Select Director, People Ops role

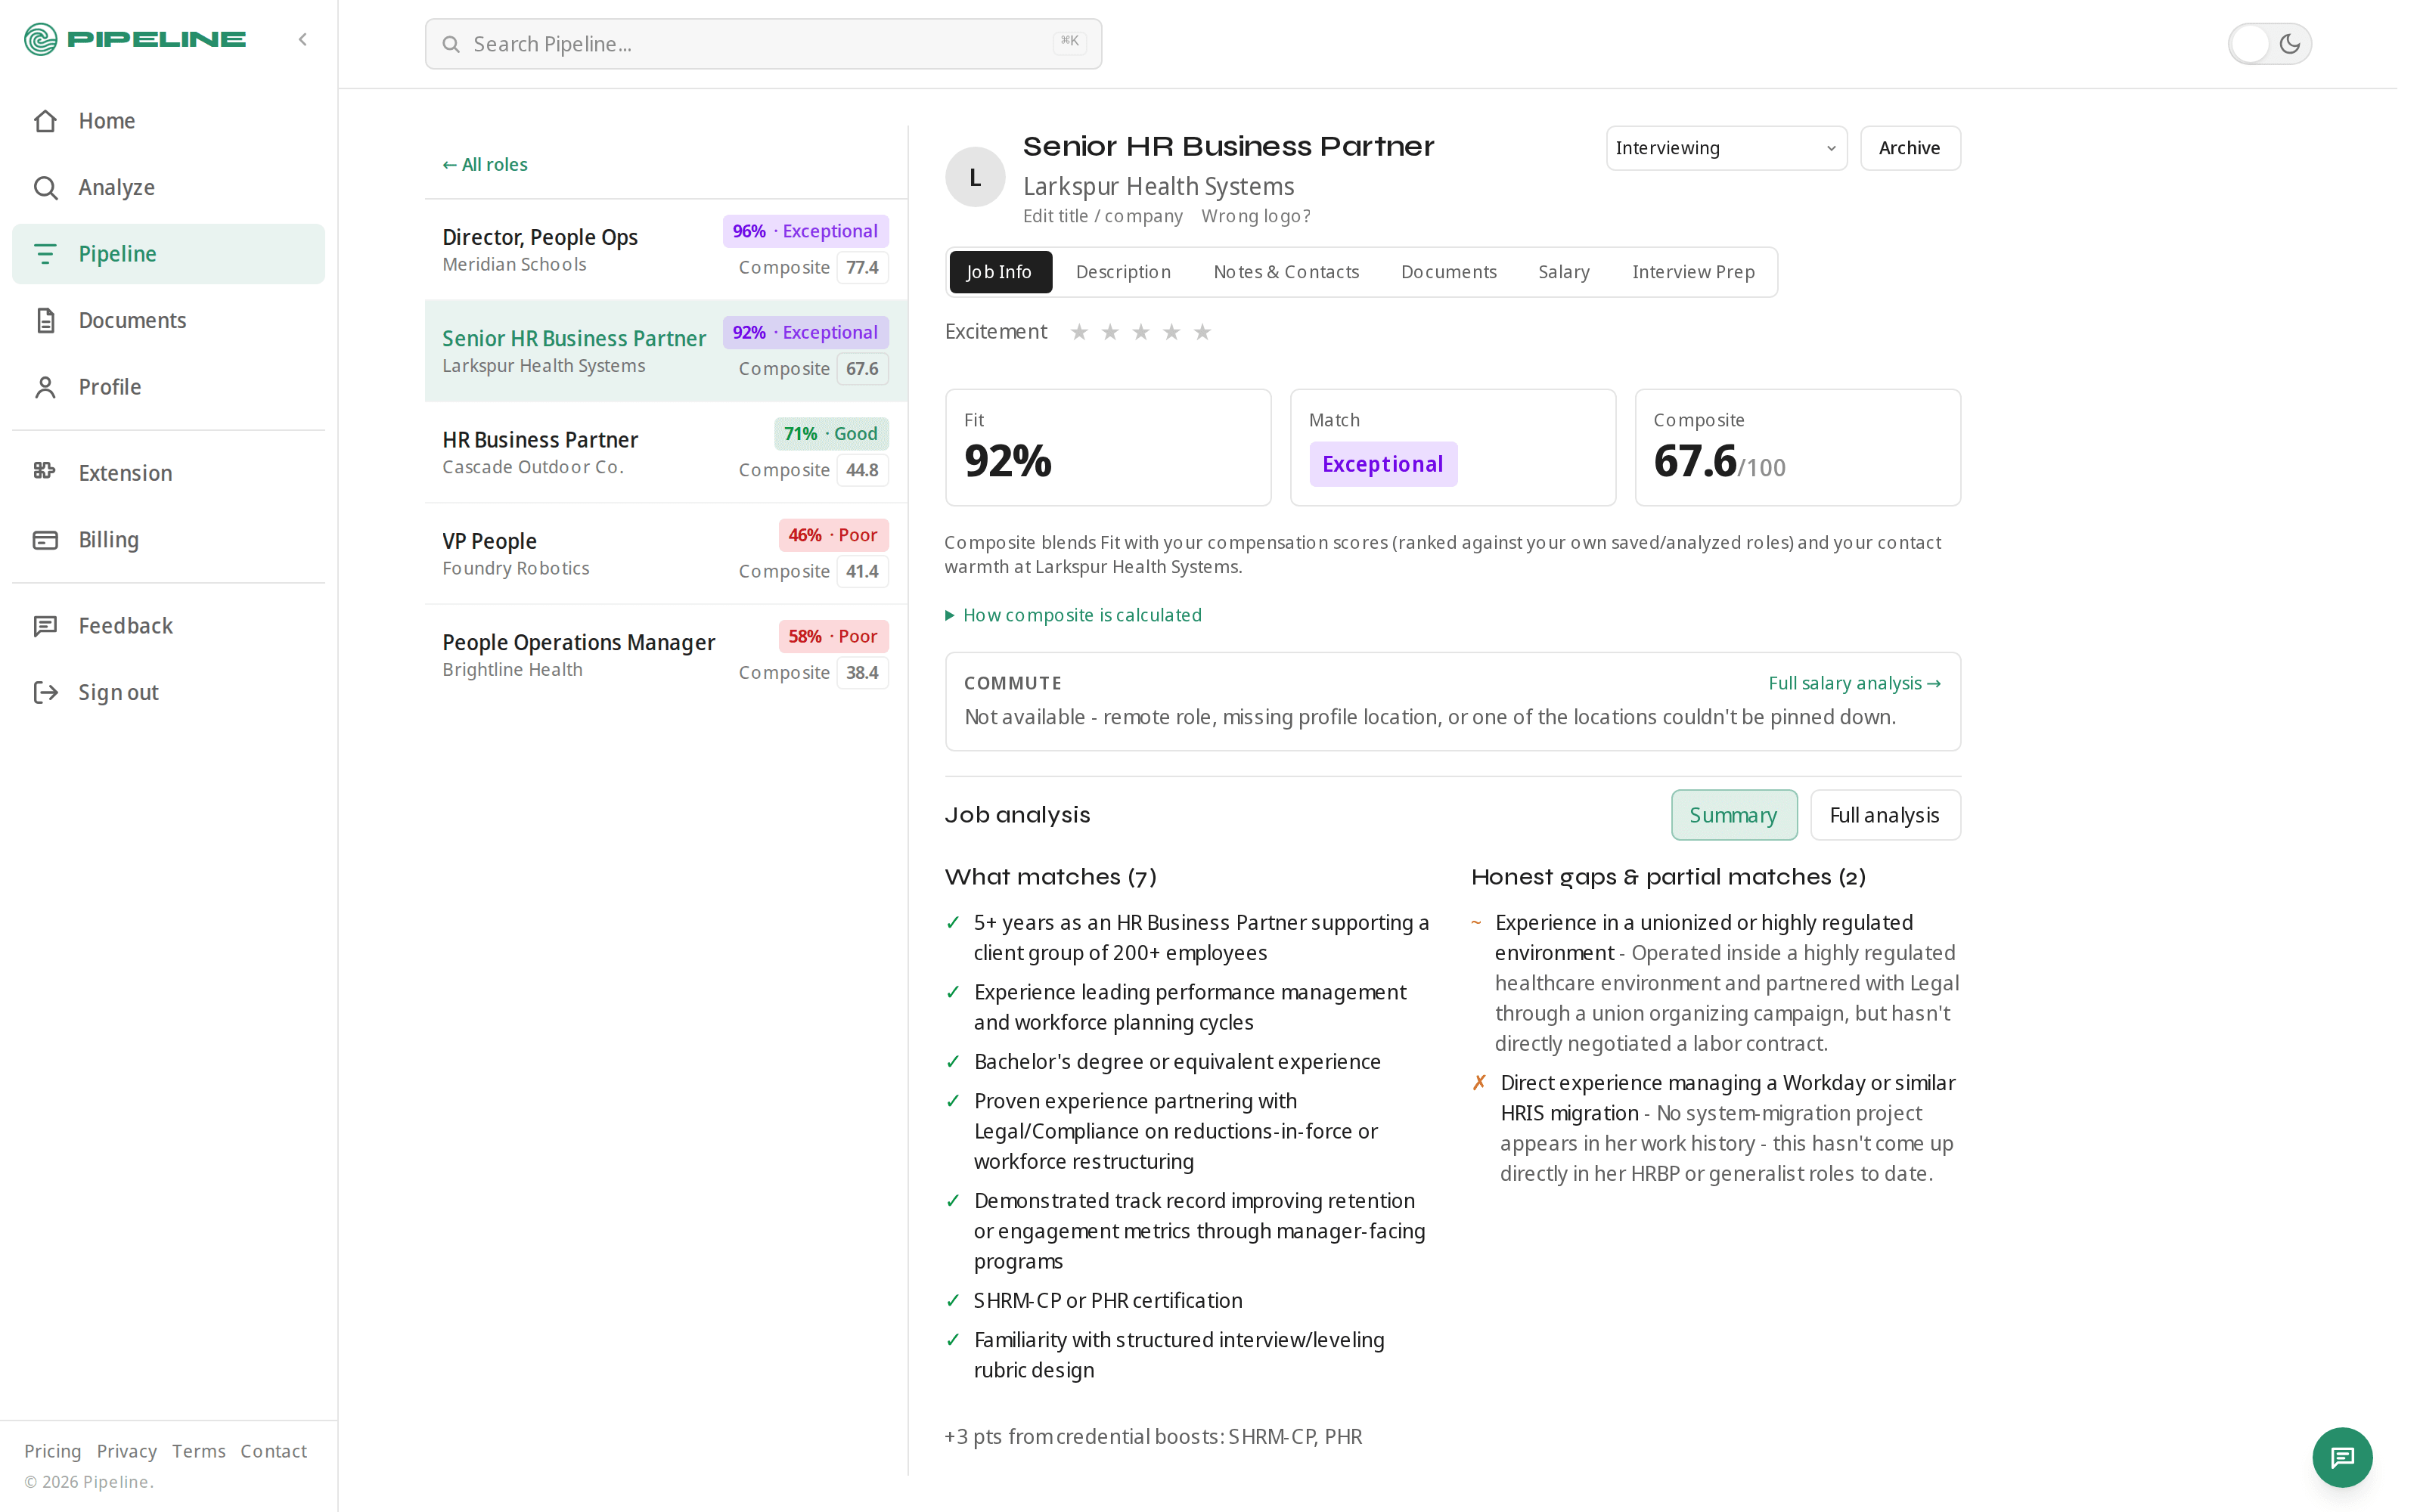tap(666, 250)
